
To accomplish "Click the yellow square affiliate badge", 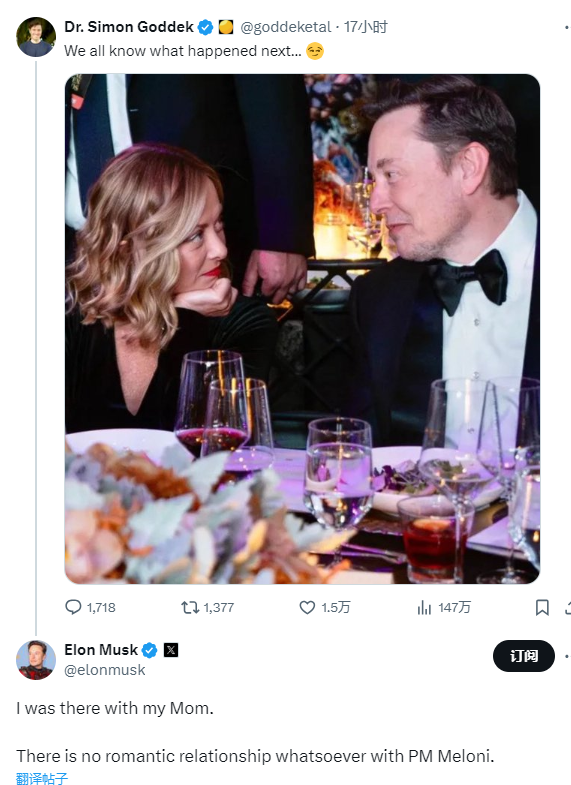I will 226,27.
